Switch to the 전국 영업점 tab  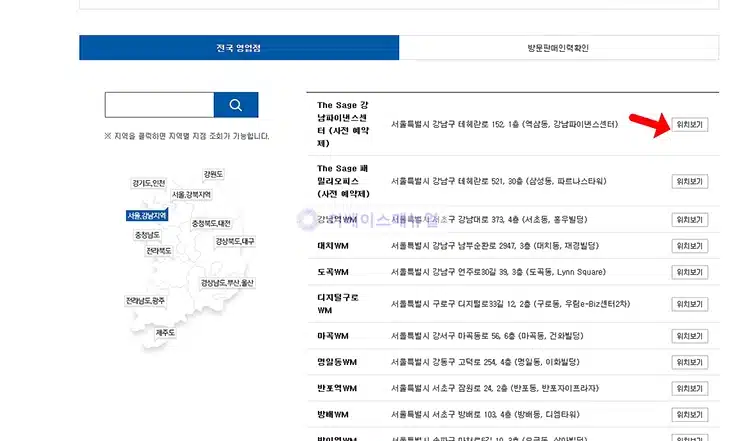tap(239, 47)
